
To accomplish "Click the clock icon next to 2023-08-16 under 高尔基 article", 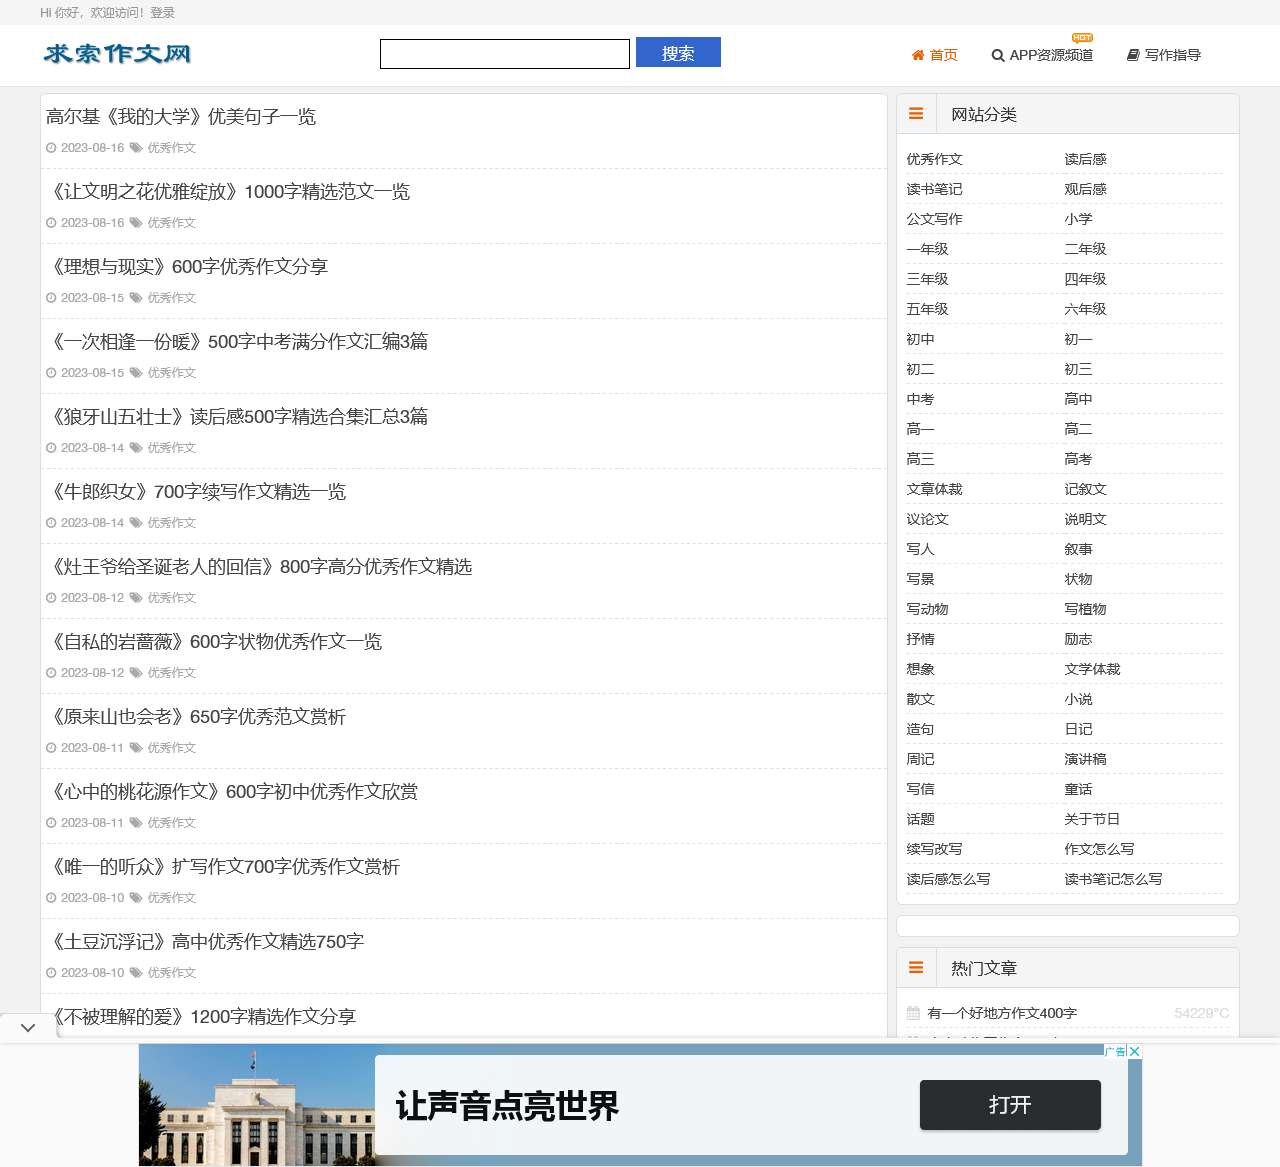I will (x=51, y=148).
